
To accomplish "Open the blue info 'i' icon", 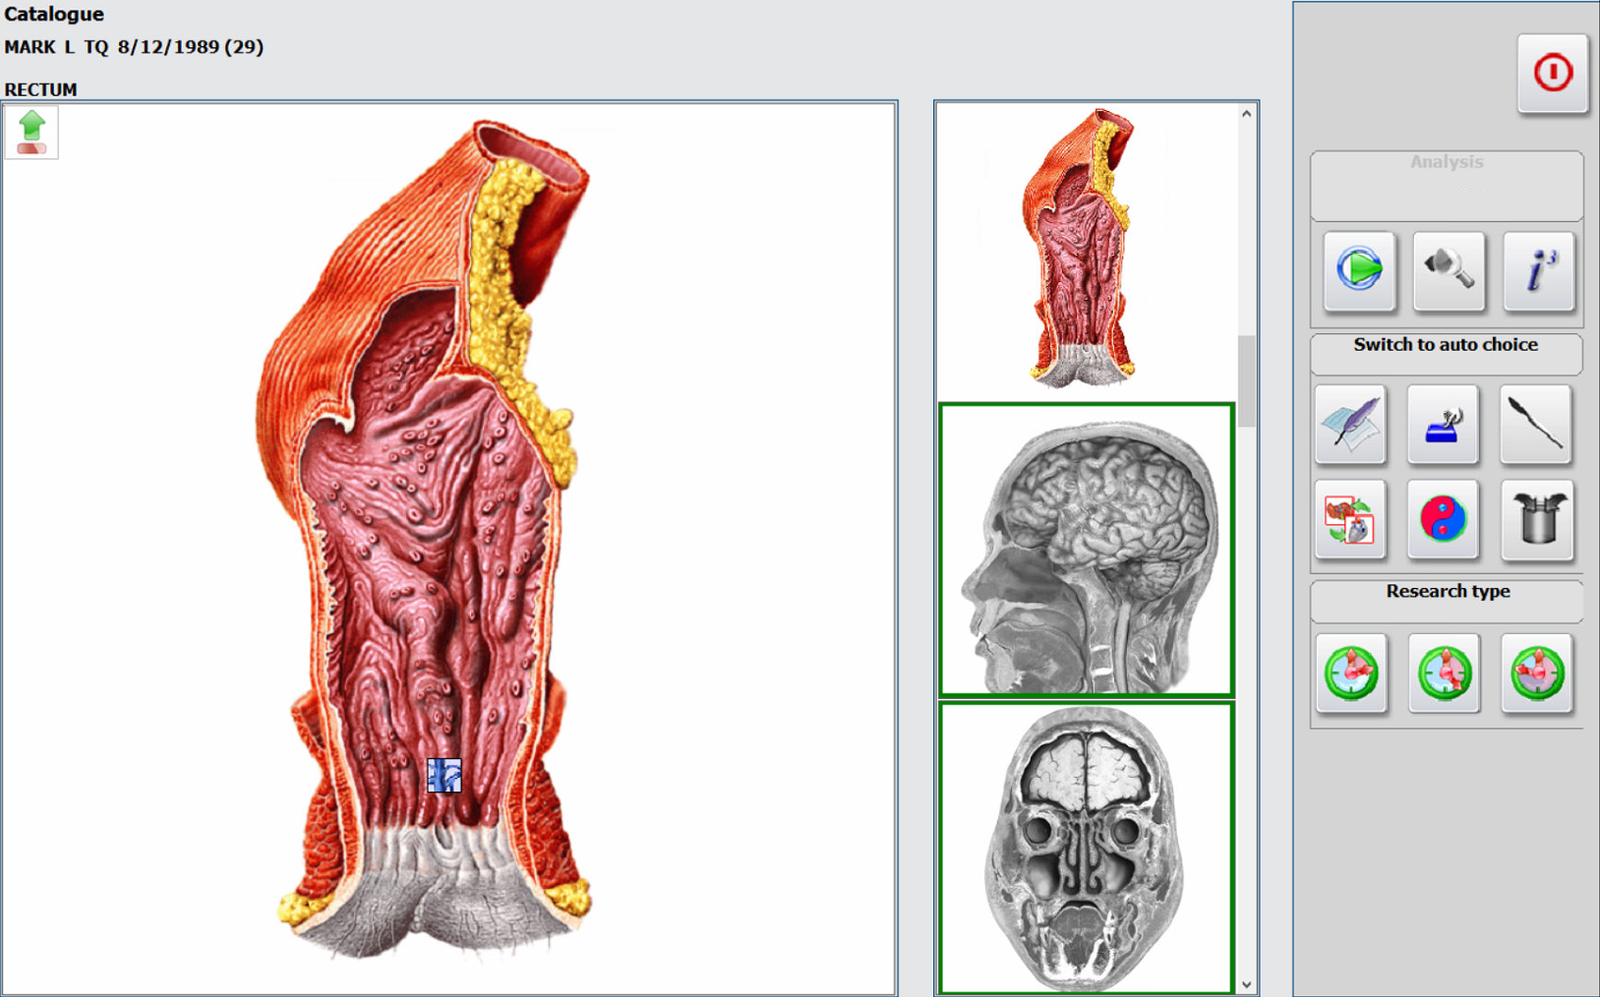I will pos(1539,270).
